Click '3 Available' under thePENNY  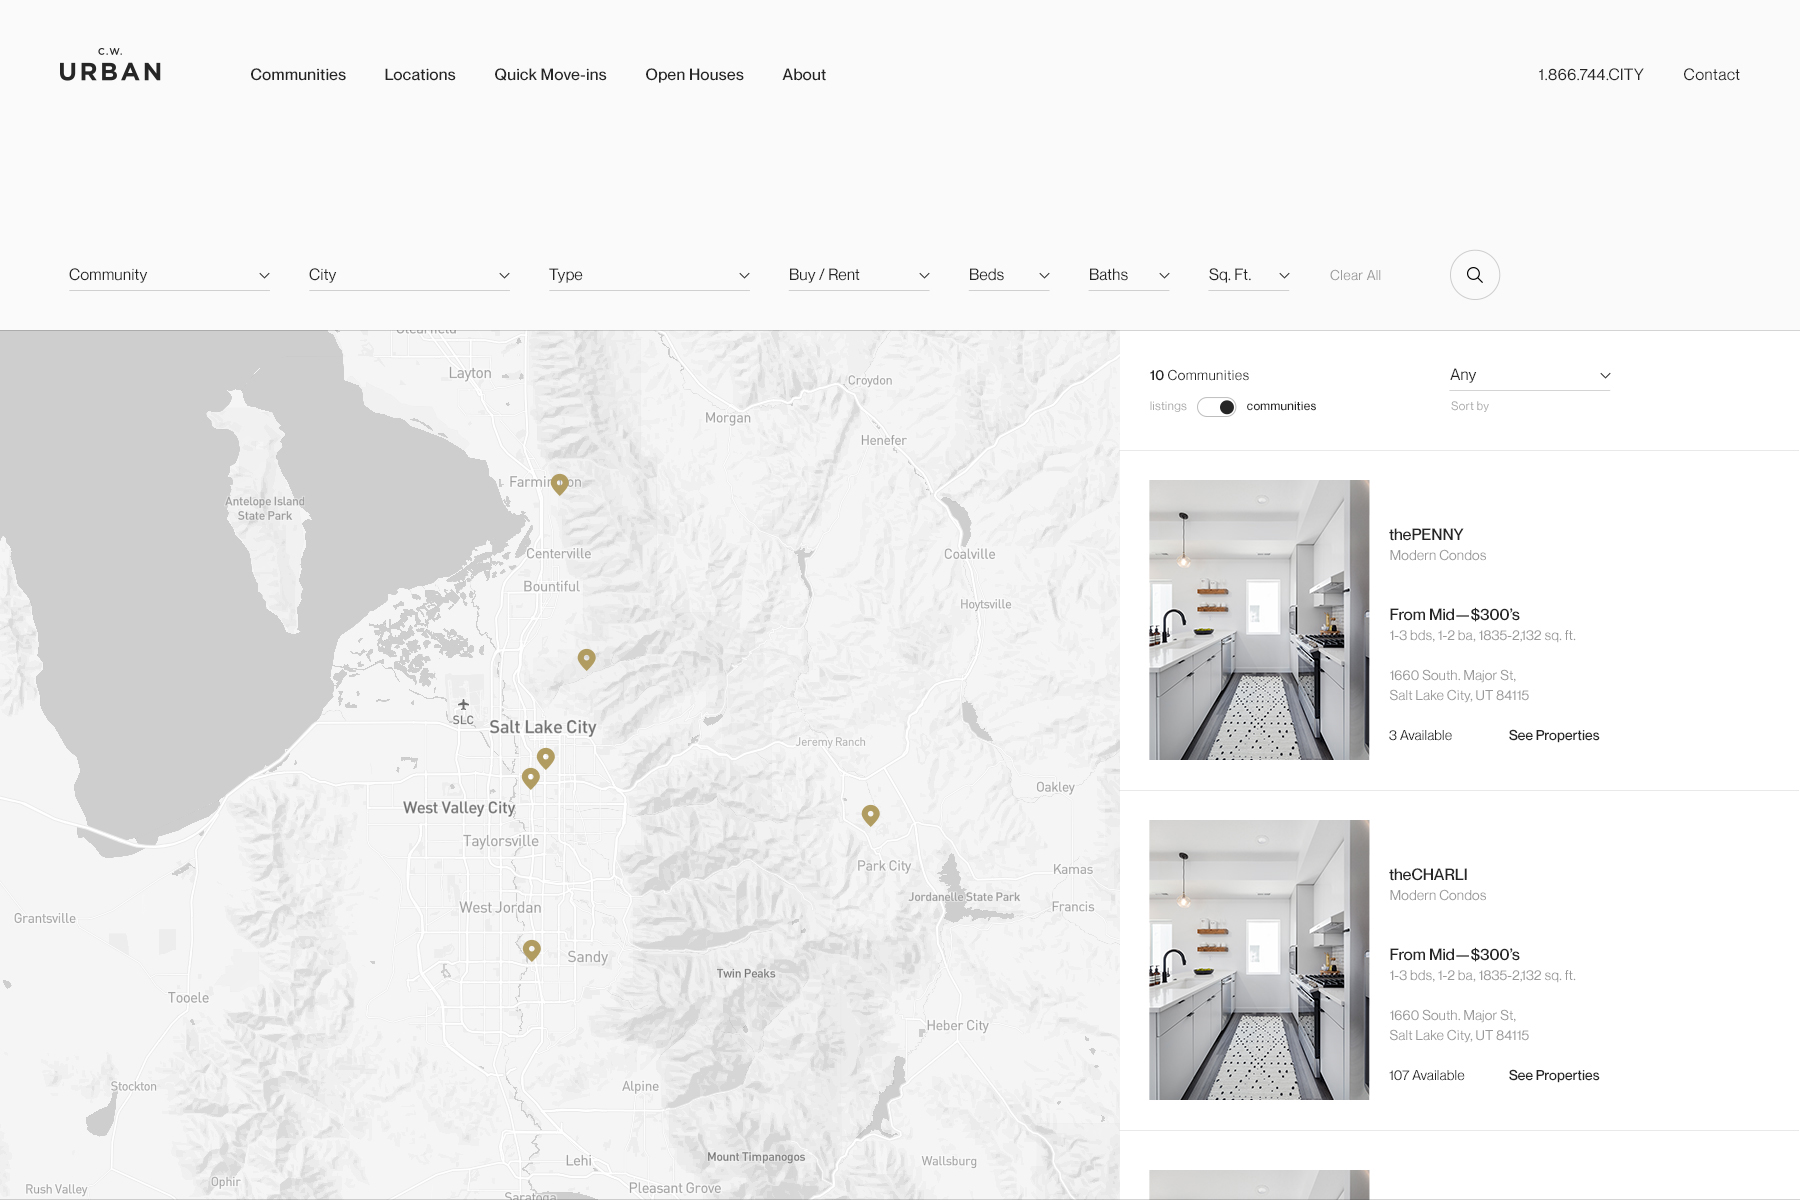click(1420, 736)
